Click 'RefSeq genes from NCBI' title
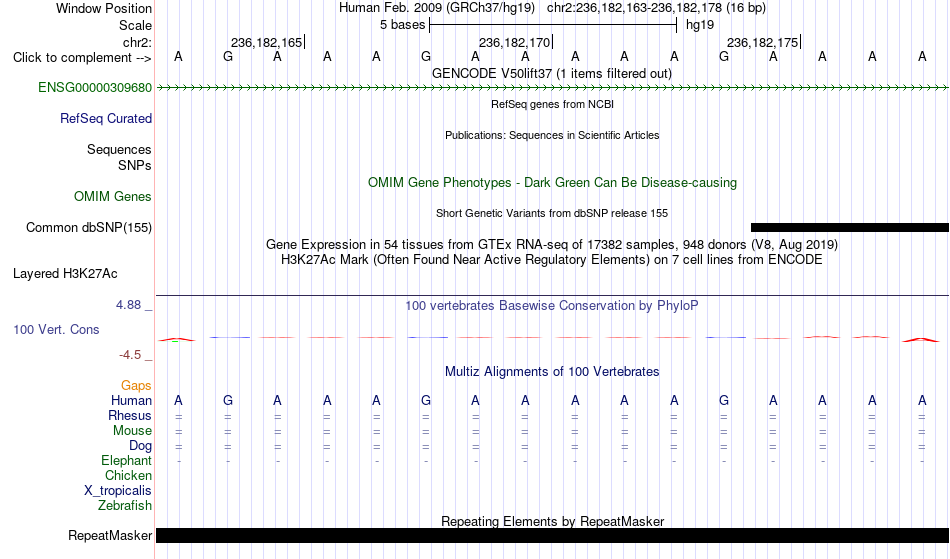950x559 pixels. pyautogui.click(x=552, y=104)
